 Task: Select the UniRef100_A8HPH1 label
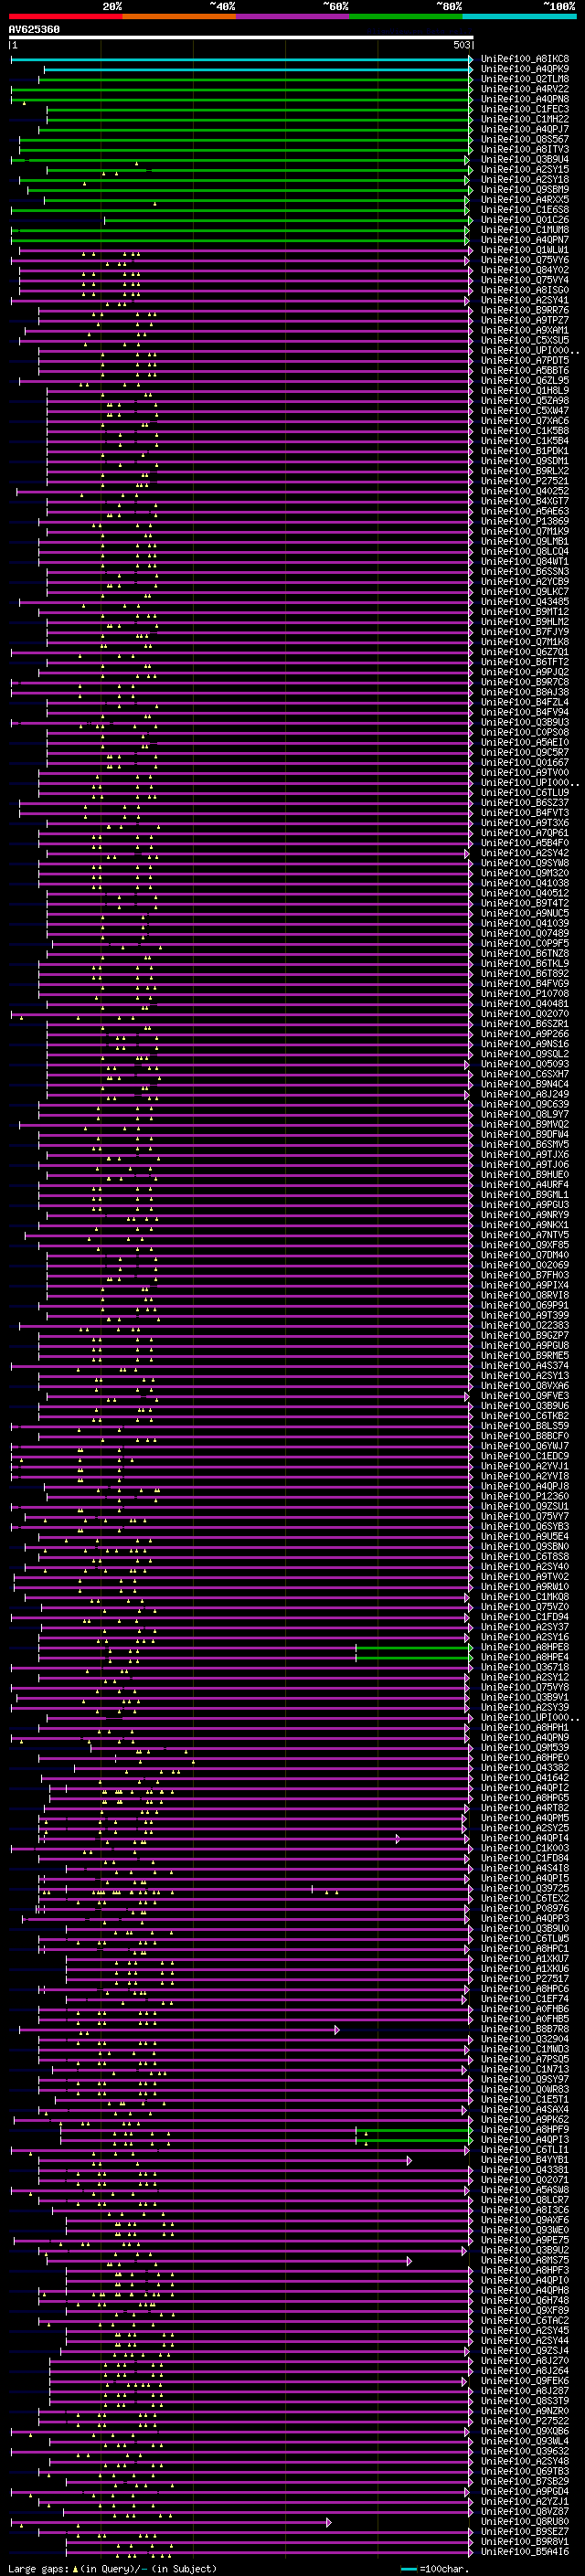point(524,1727)
